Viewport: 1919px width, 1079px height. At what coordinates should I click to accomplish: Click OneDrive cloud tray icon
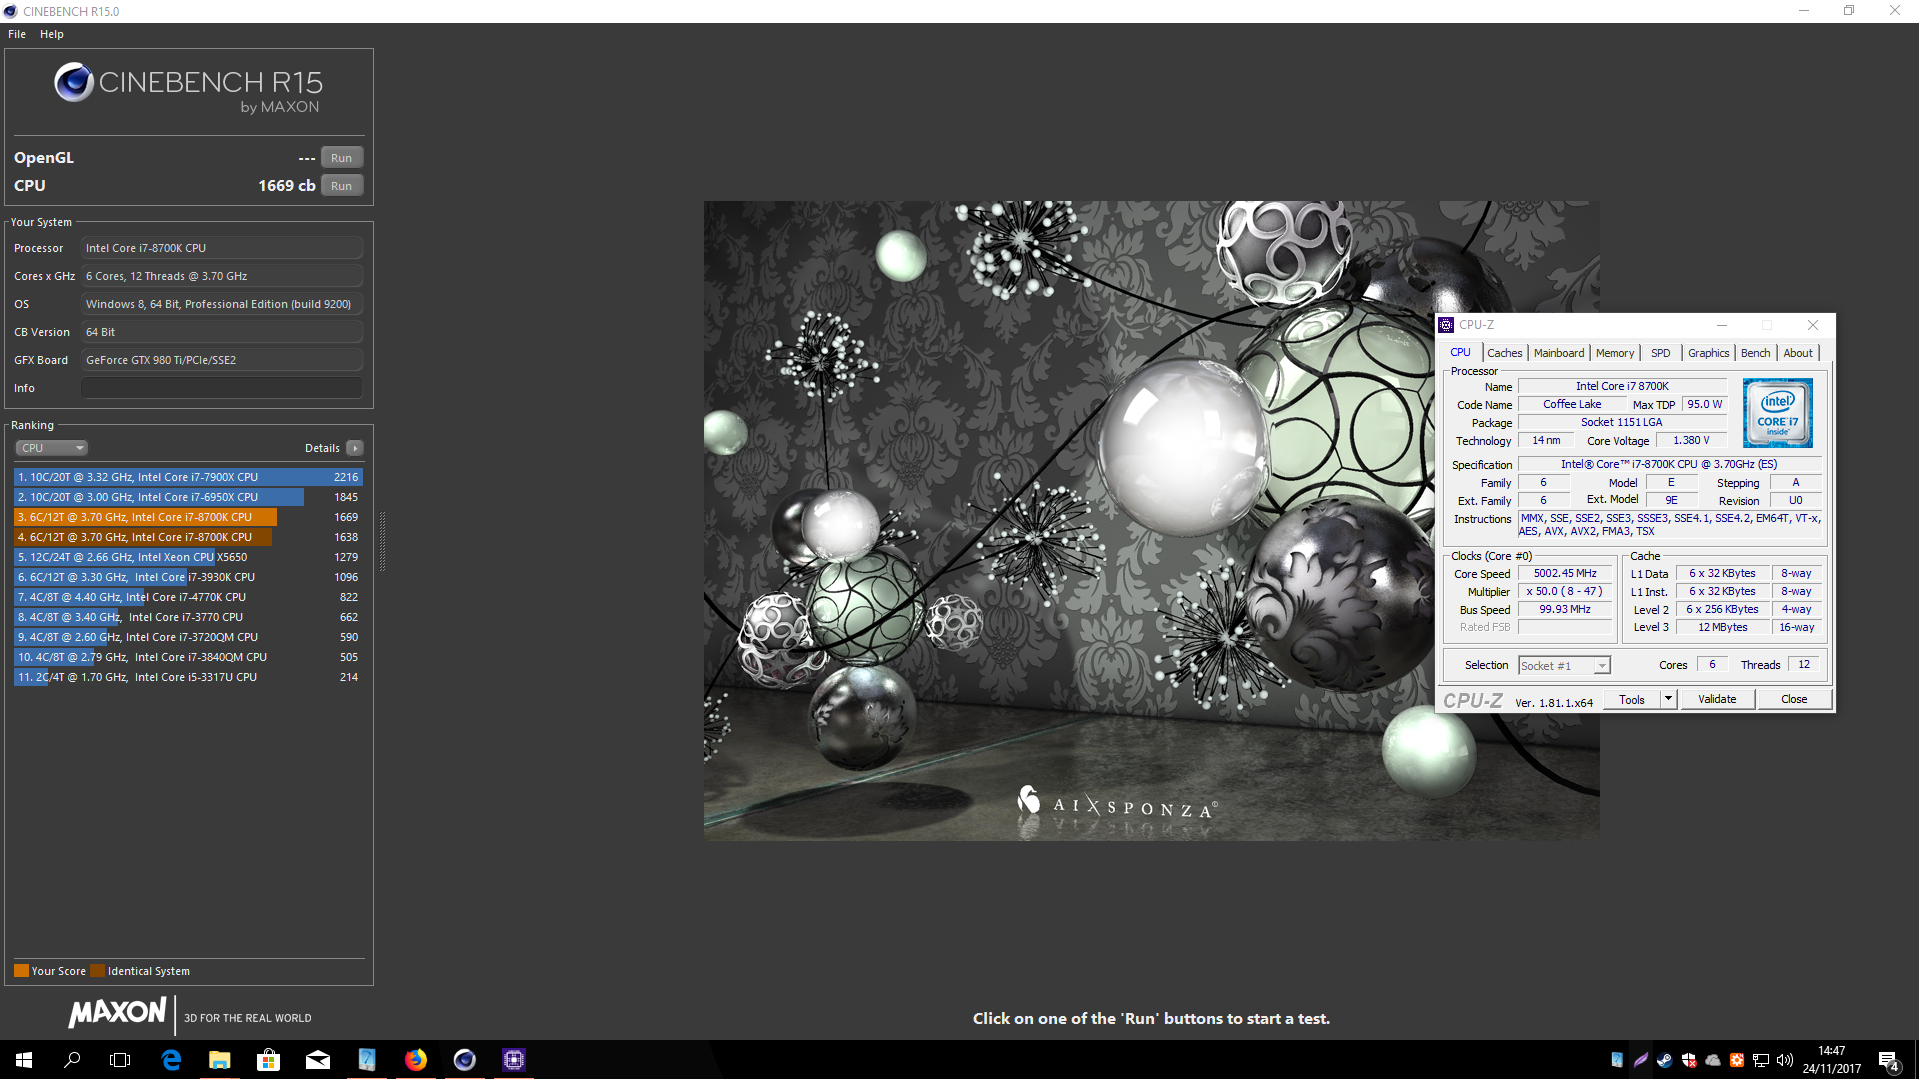(1713, 1060)
